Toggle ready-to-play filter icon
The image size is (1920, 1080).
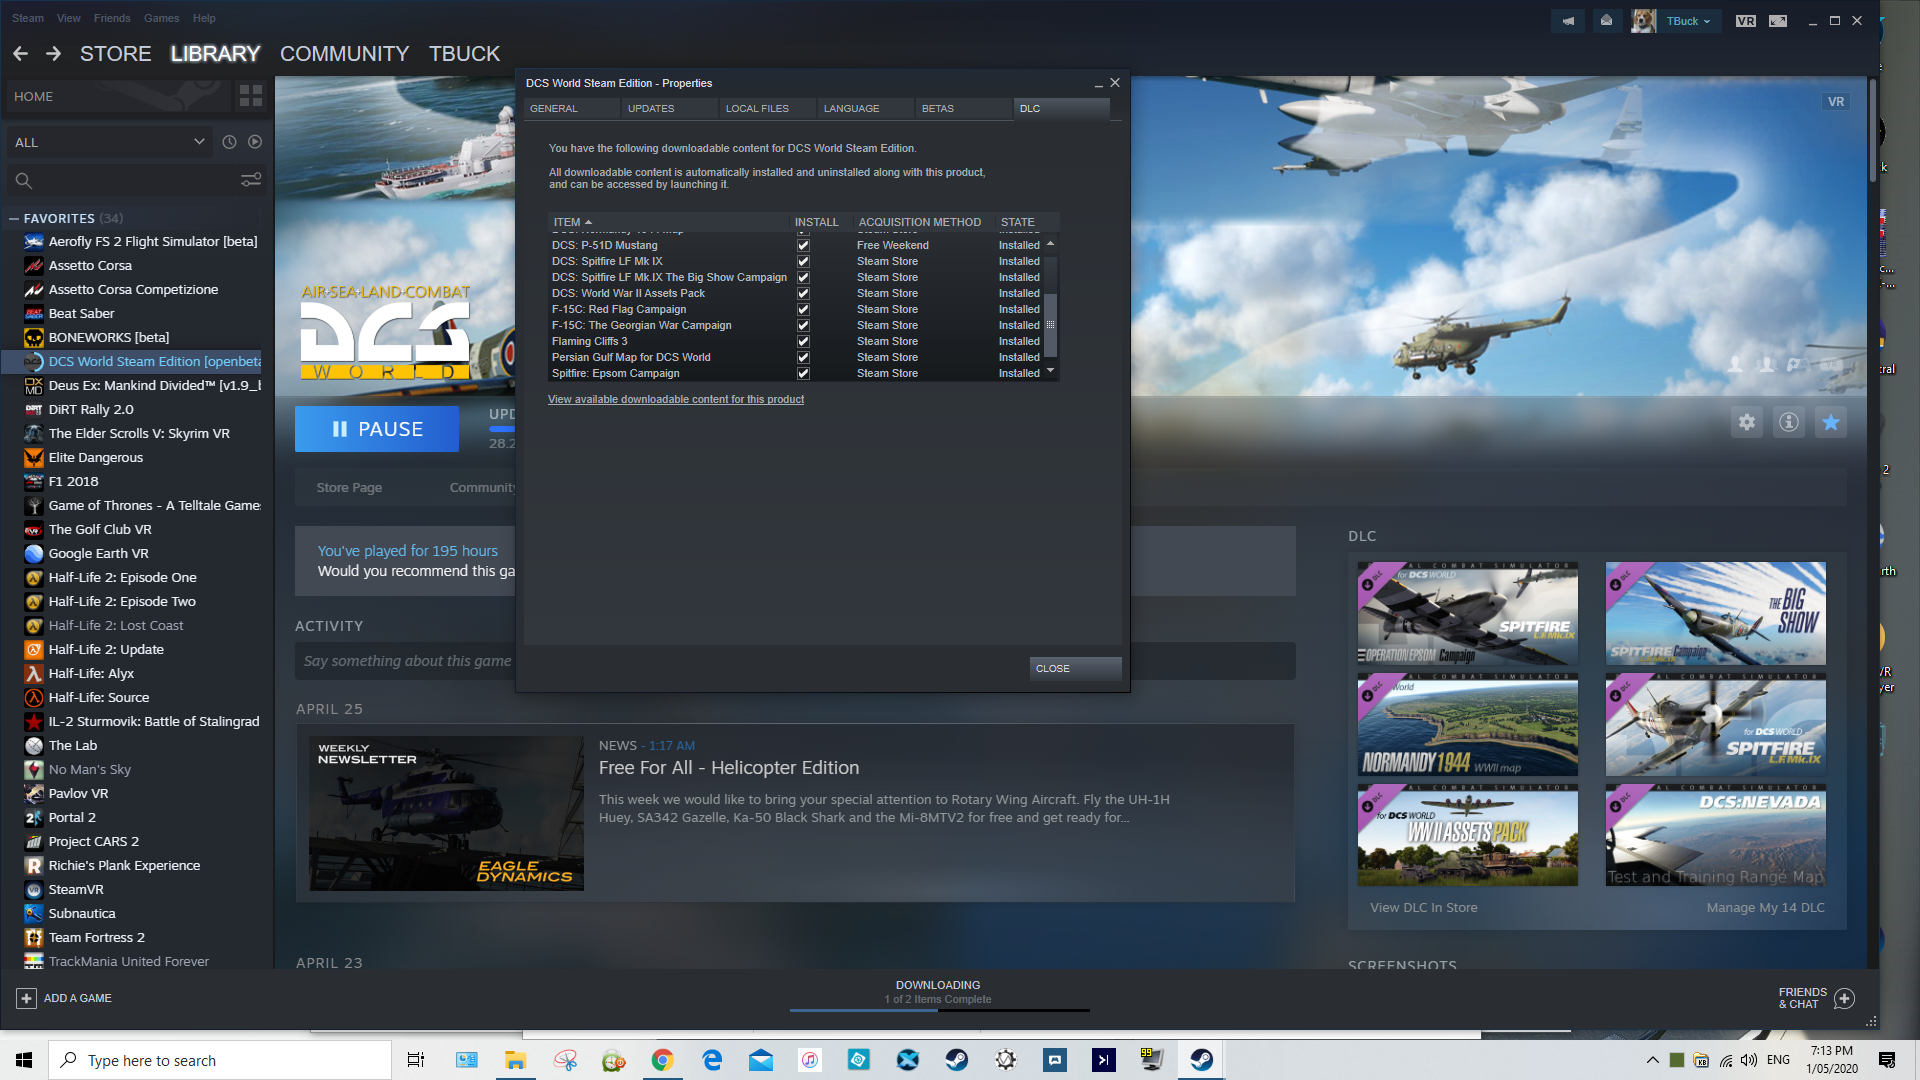click(255, 142)
